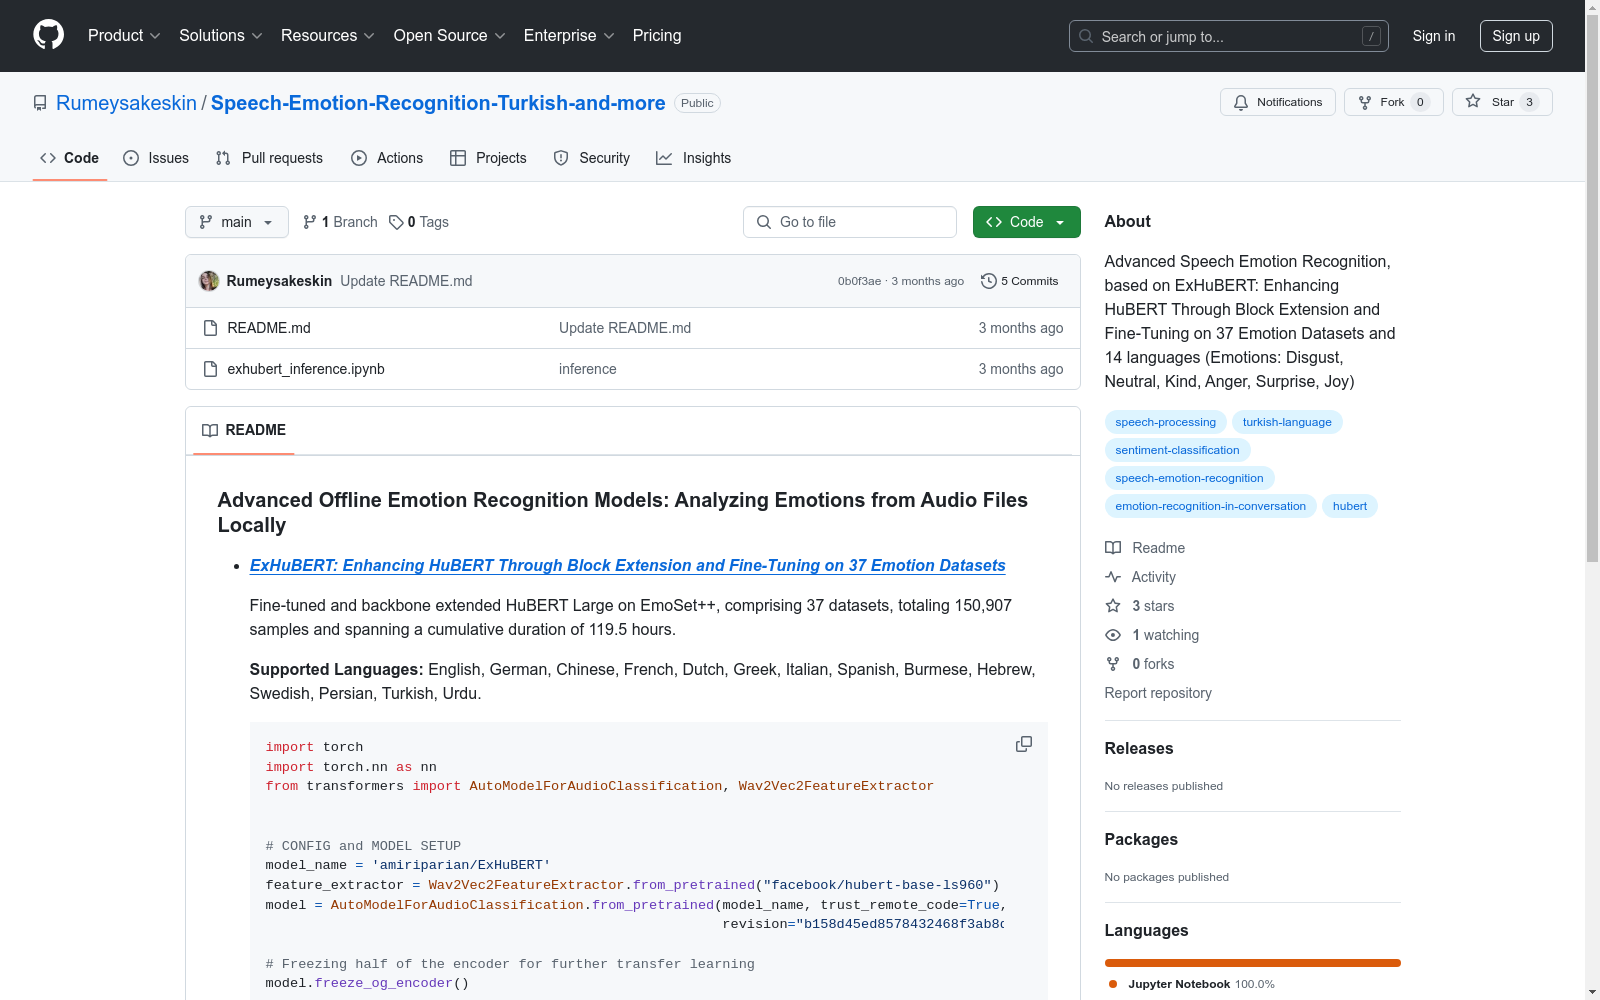Viewport: 1600px width, 1000px height.
Task: Open the Issues tab
Action: tap(156, 158)
